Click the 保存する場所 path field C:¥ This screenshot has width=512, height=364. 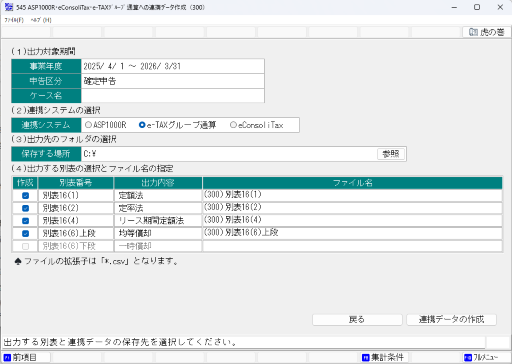[229, 154]
